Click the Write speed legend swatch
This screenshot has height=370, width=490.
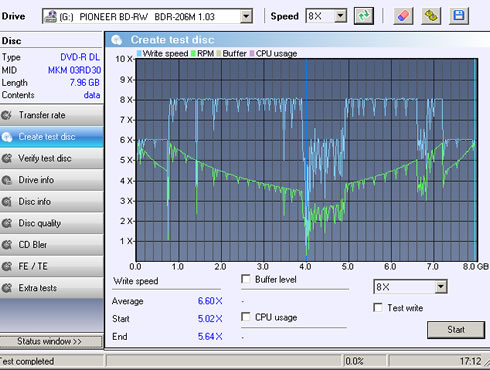click(139, 53)
